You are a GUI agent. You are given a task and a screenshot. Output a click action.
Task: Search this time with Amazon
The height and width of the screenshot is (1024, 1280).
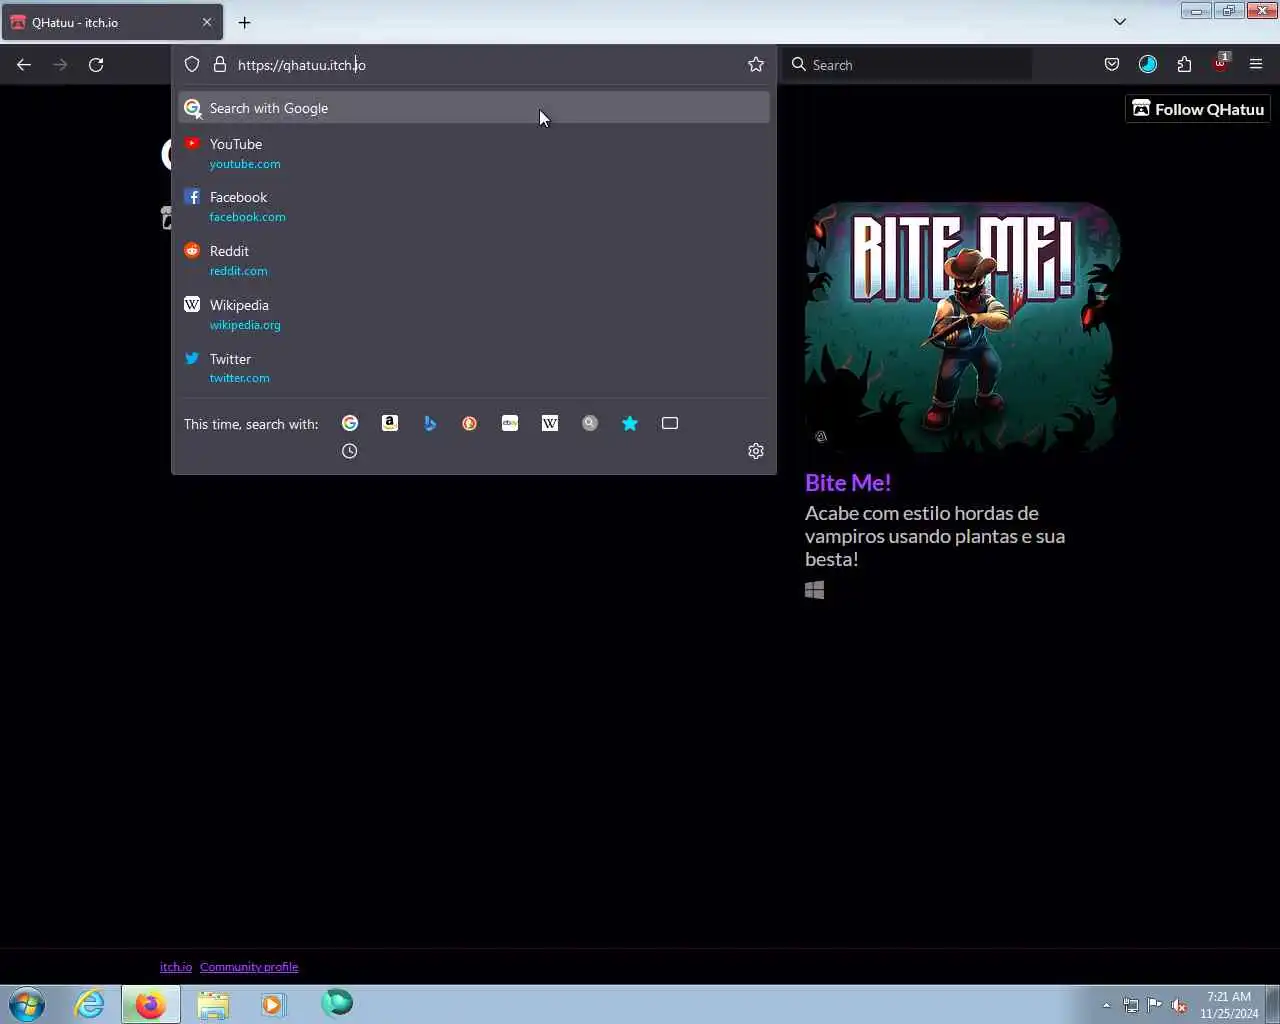pos(390,423)
